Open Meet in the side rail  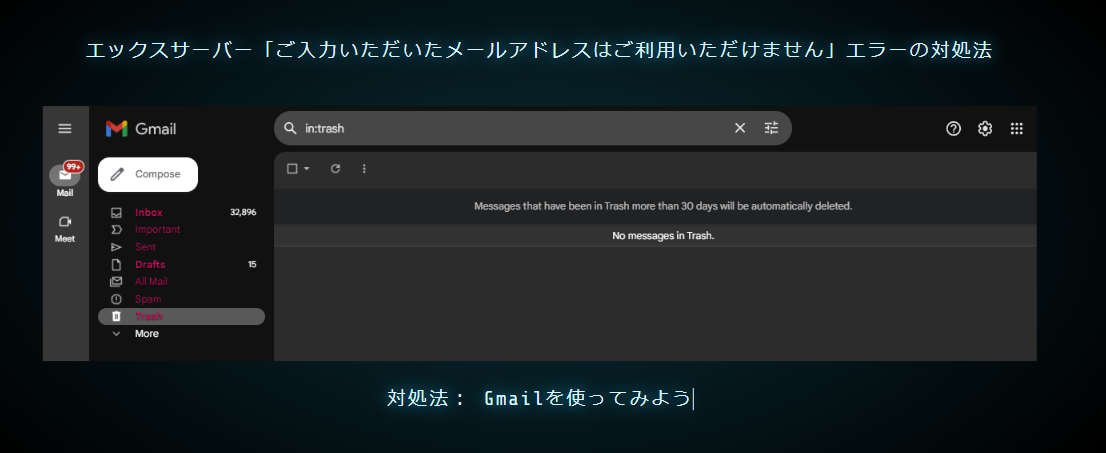click(x=65, y=229)
